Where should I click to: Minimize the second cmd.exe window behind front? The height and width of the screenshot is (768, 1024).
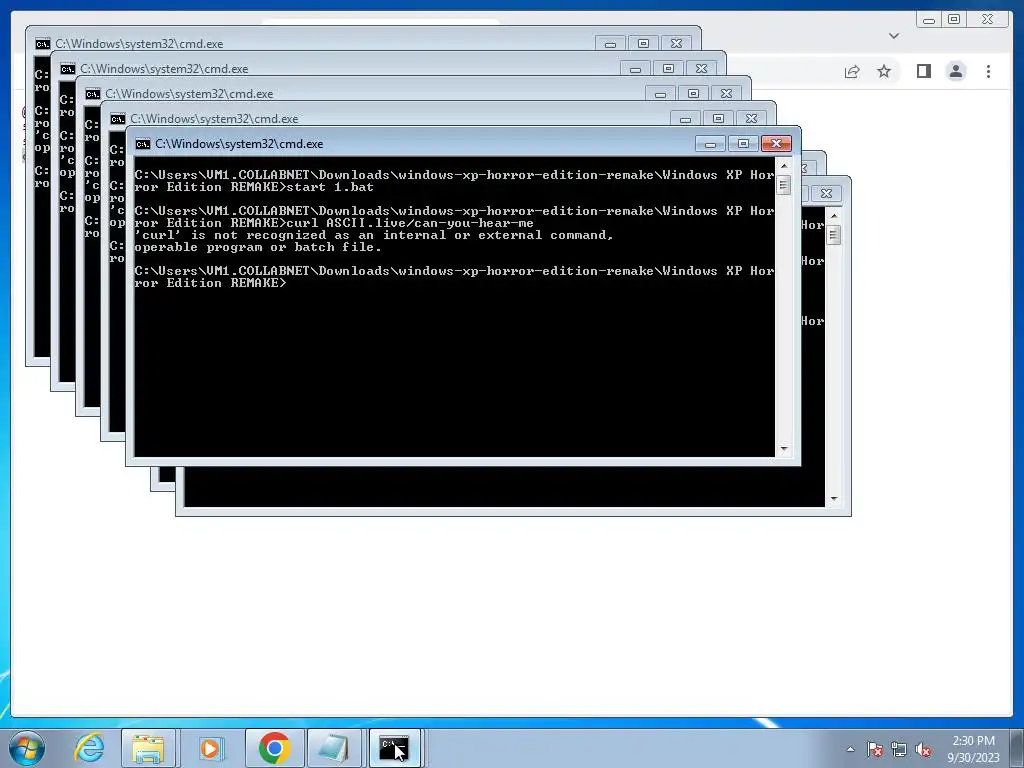pos(685,119)
